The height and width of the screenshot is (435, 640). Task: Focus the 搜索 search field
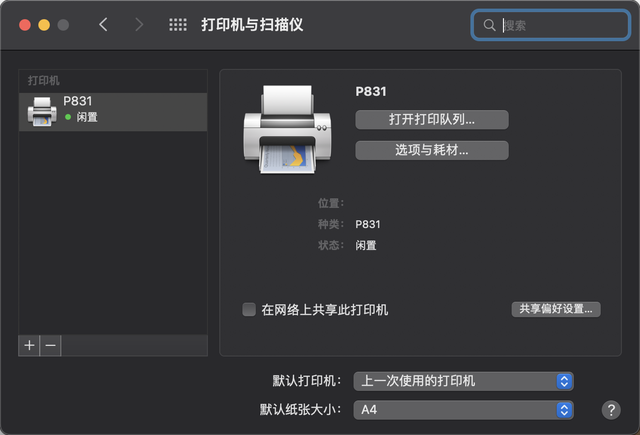pos(560,25)
